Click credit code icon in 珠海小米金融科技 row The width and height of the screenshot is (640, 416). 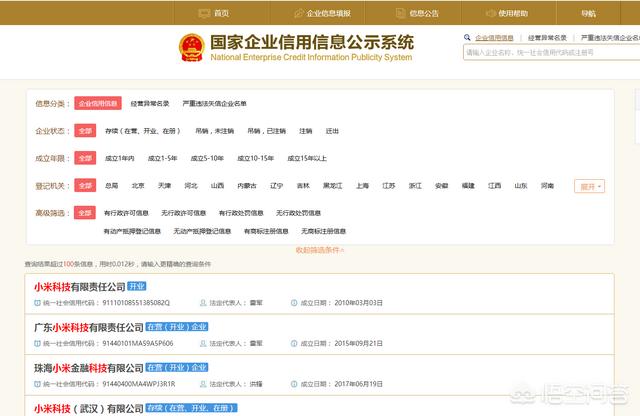click(38, 384)
